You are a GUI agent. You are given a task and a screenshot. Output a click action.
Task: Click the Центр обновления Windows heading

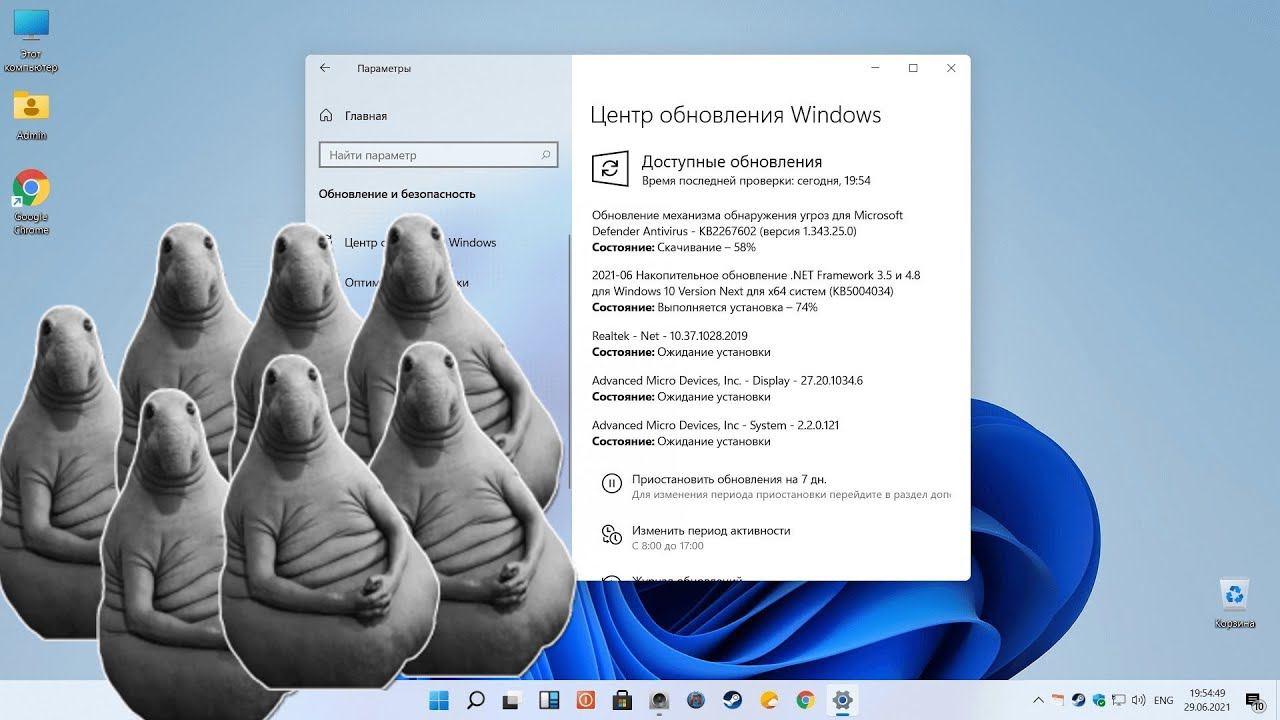coord(736,115)
